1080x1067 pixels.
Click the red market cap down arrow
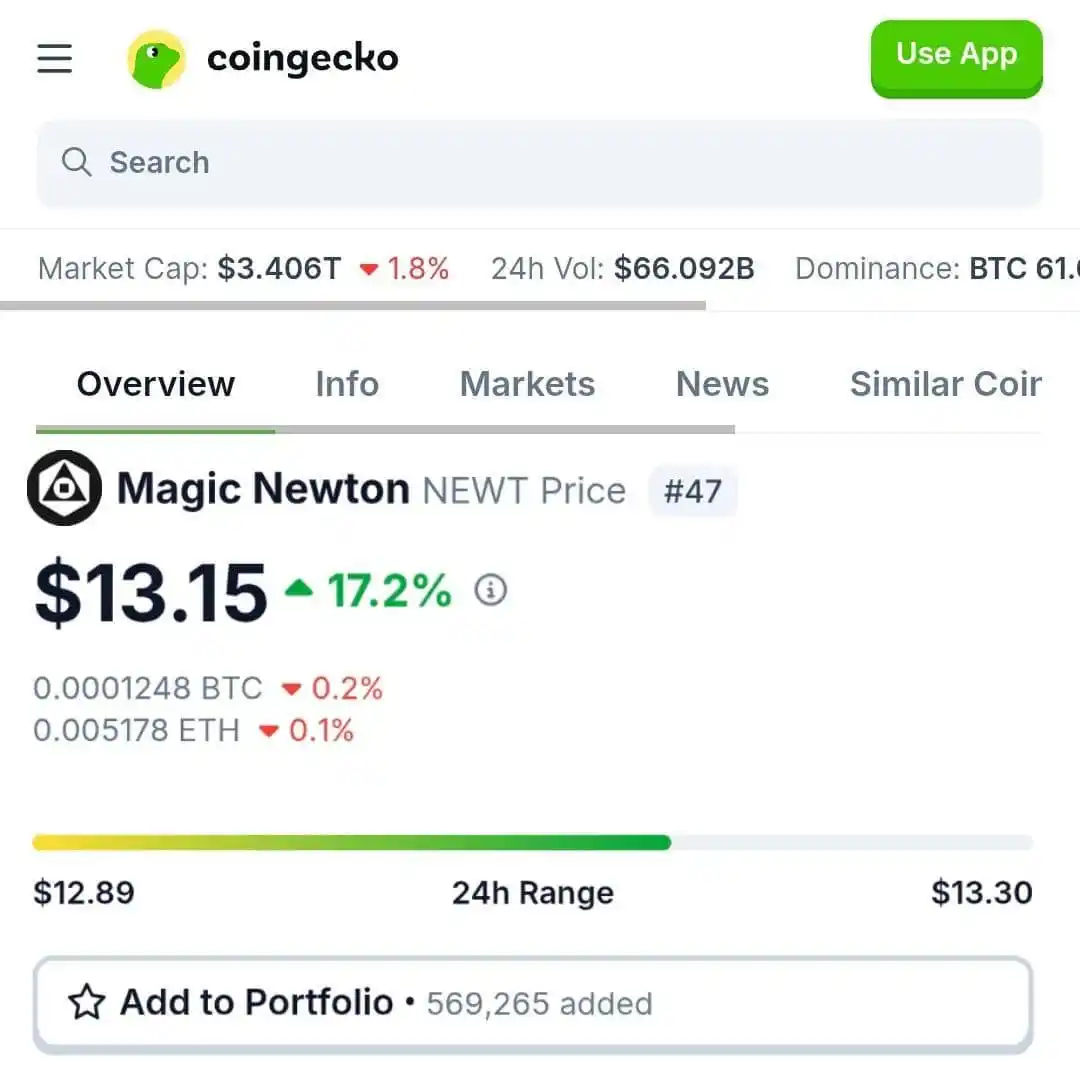[x=369, y=269]
